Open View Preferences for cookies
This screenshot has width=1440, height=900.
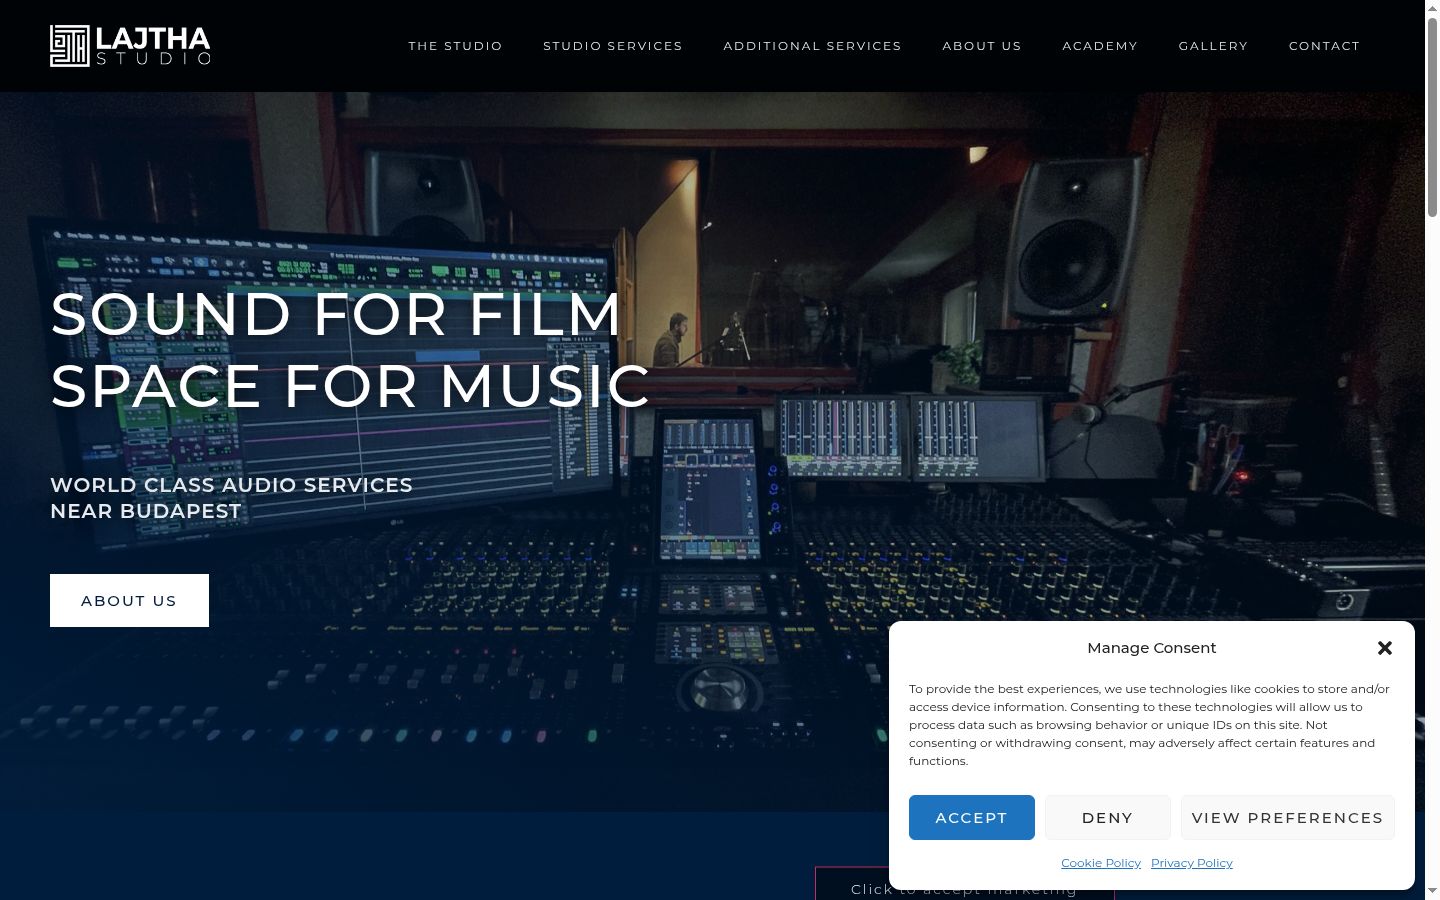pyautogui.click(x=1287, y=817)
